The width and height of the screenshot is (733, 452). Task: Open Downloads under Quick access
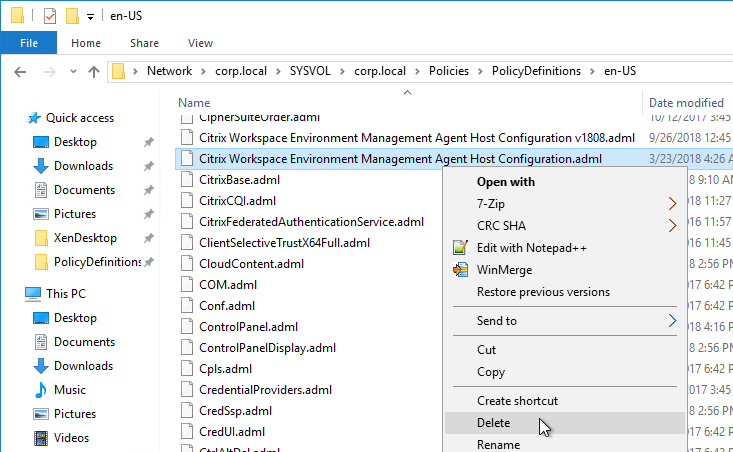pos(83,166)
